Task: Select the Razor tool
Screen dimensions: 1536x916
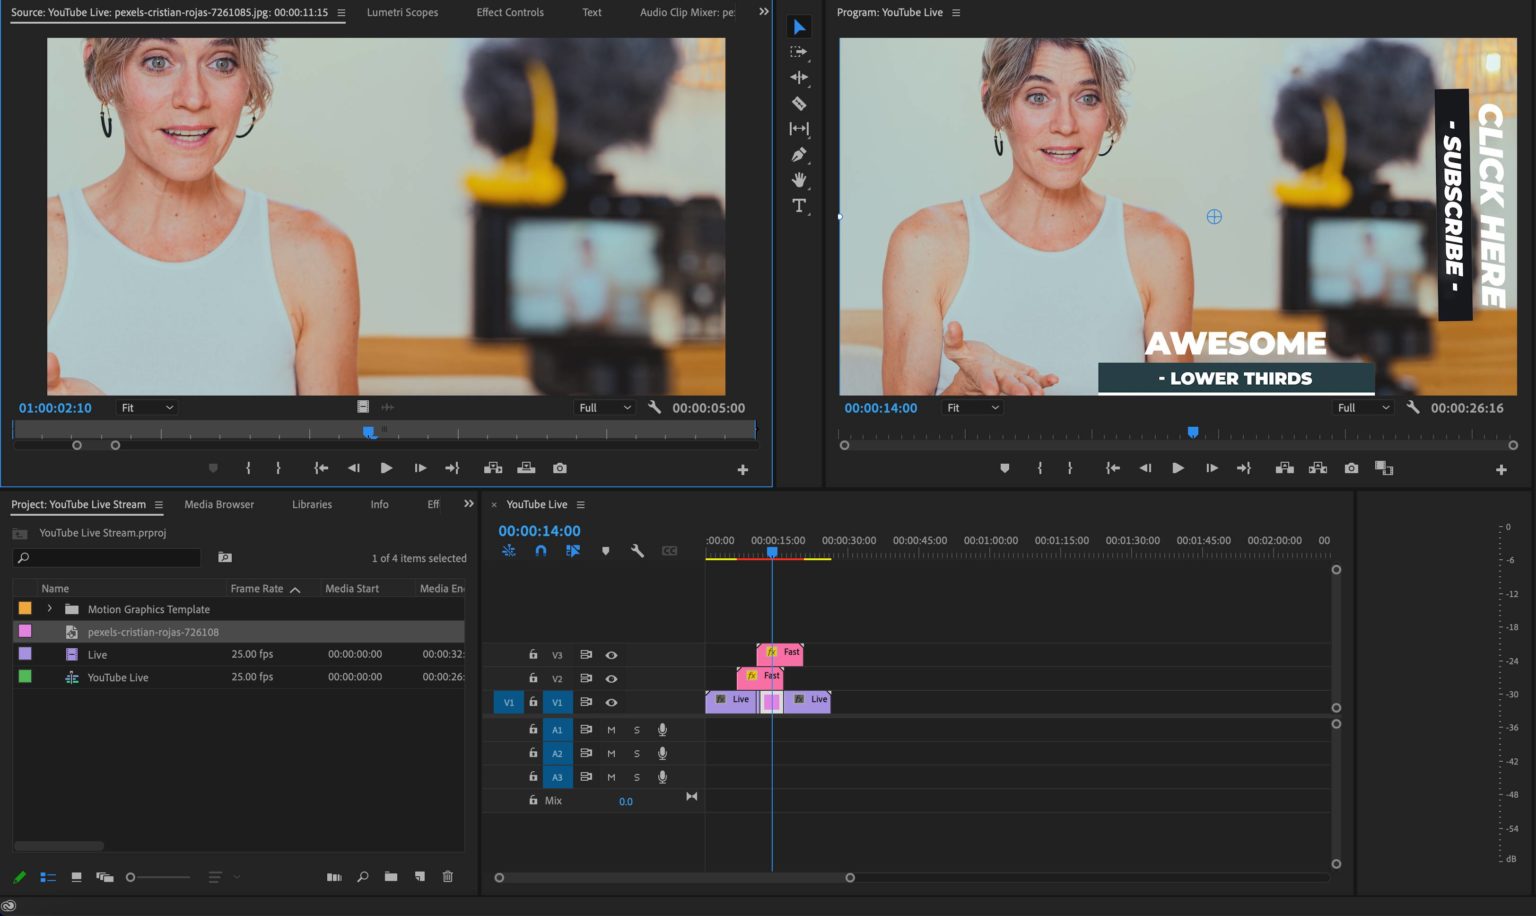Action: point(799,103)
